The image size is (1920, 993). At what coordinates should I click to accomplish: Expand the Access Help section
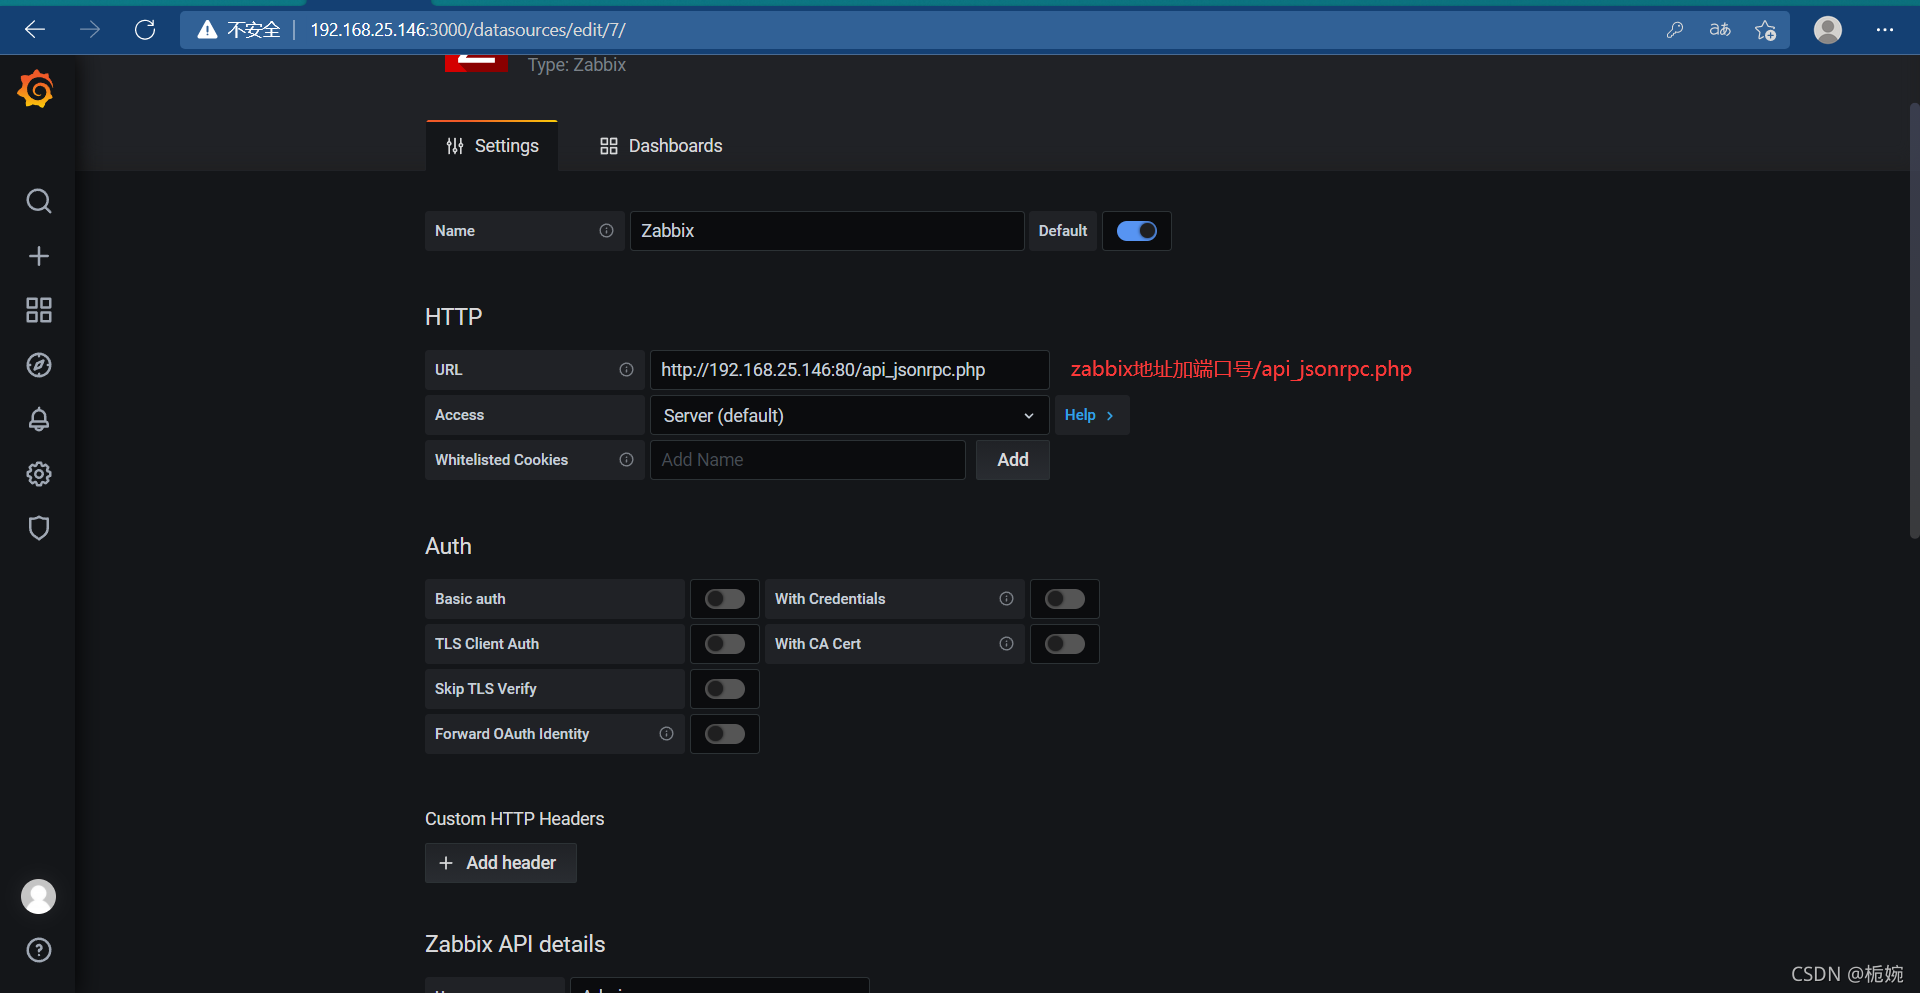tap(1091, 415)
